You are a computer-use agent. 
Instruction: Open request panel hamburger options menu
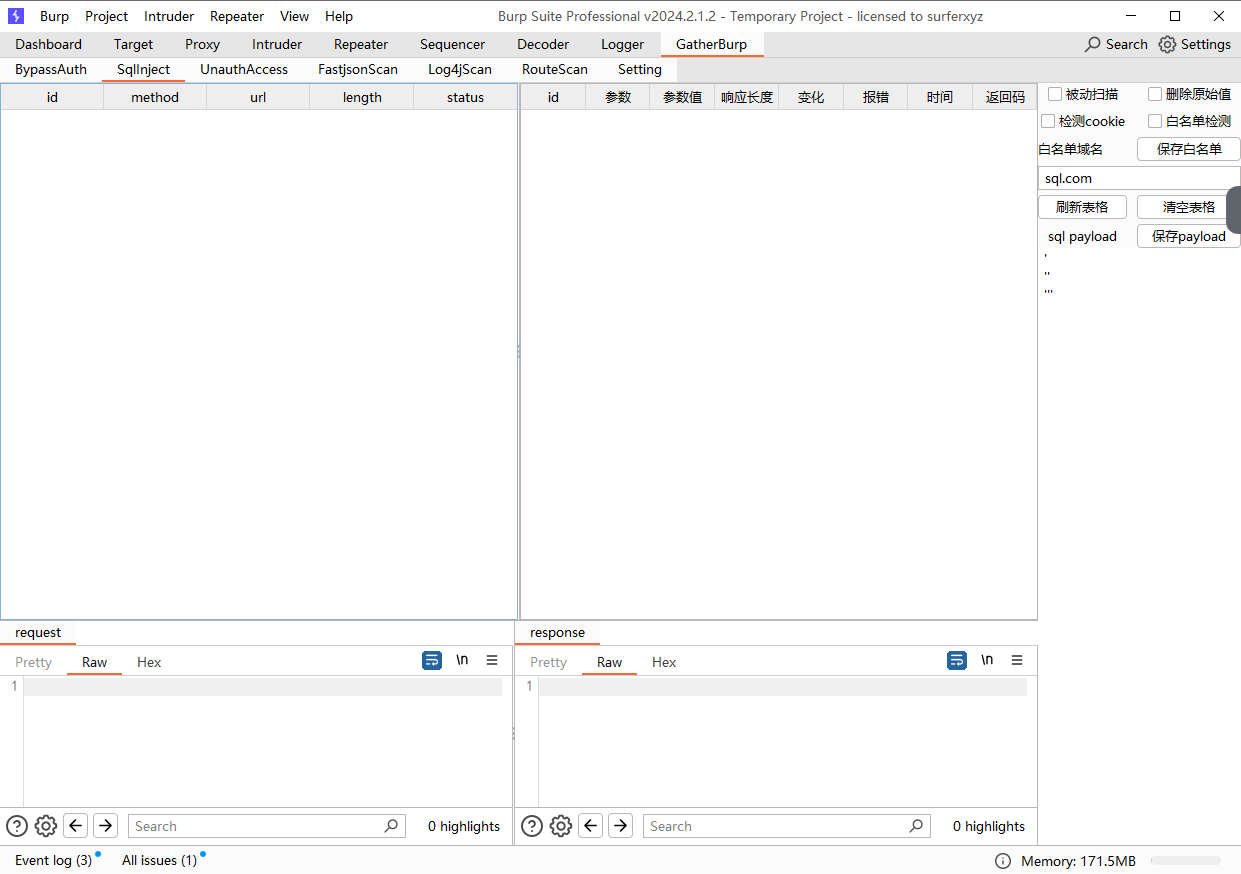492,660
